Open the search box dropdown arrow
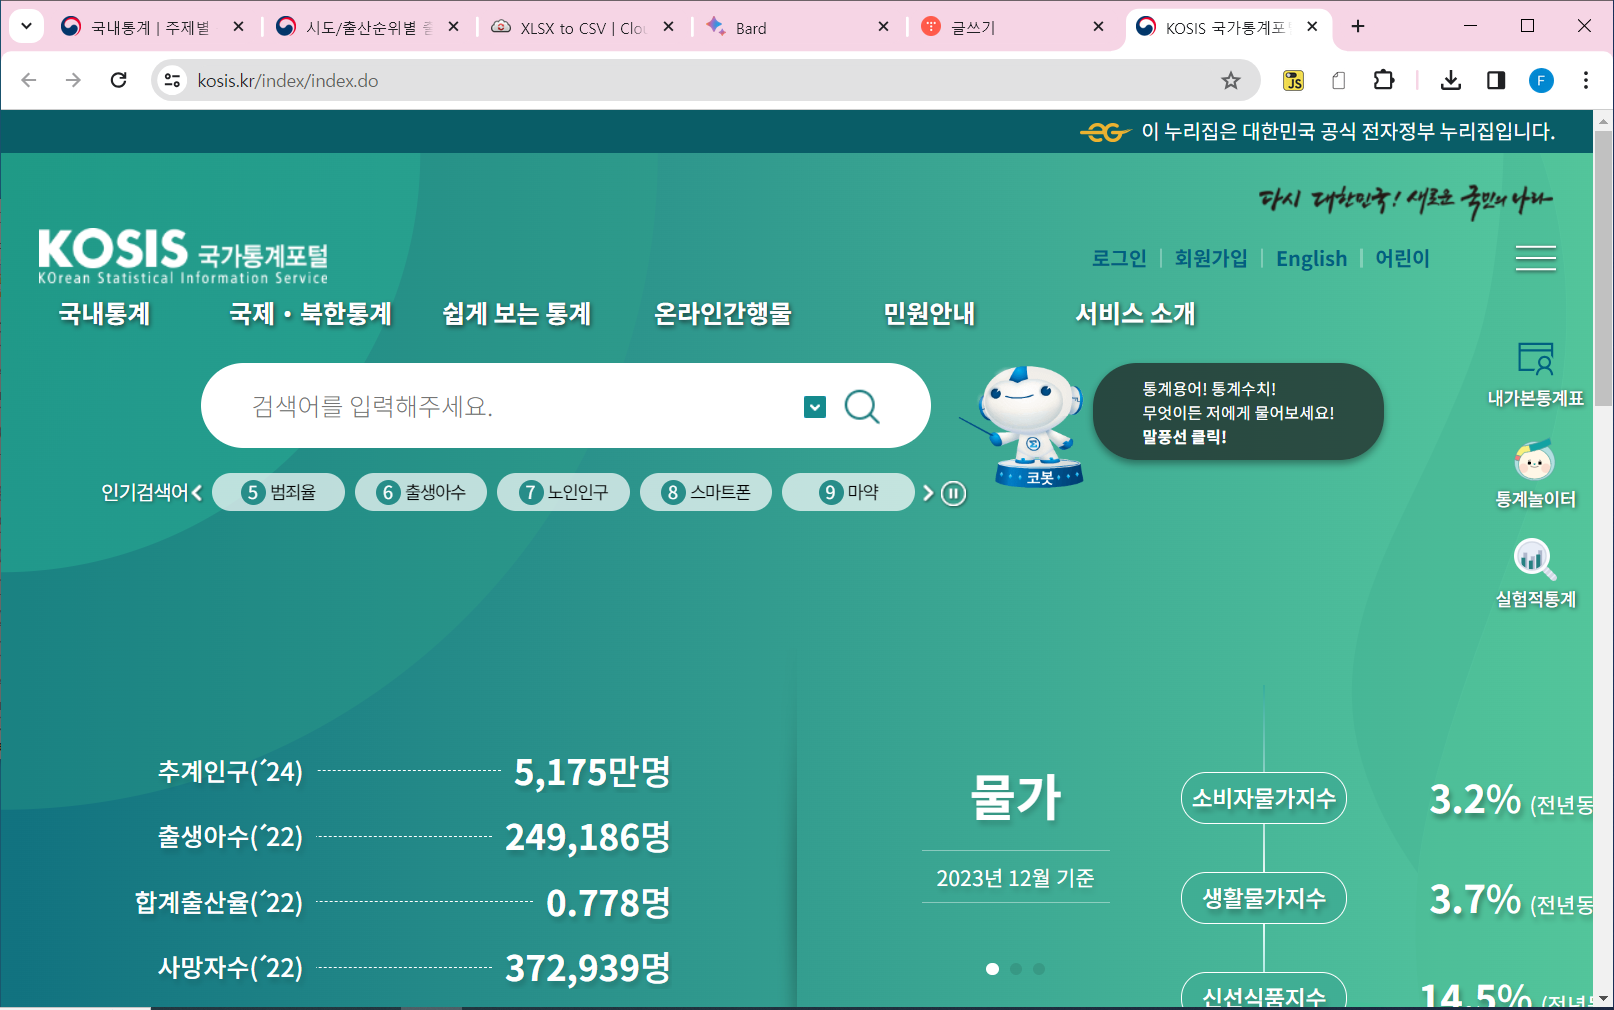Screen dimensions: 1614x1010 click(x=815, y=407)
